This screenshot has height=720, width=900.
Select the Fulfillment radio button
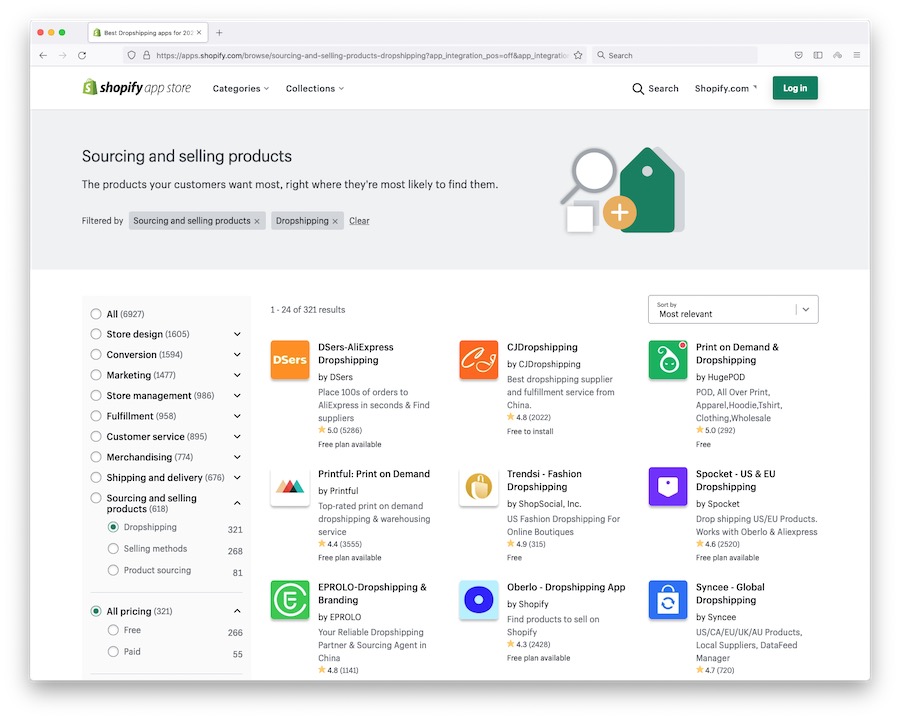pyautogui.click(x=96, y=416)
